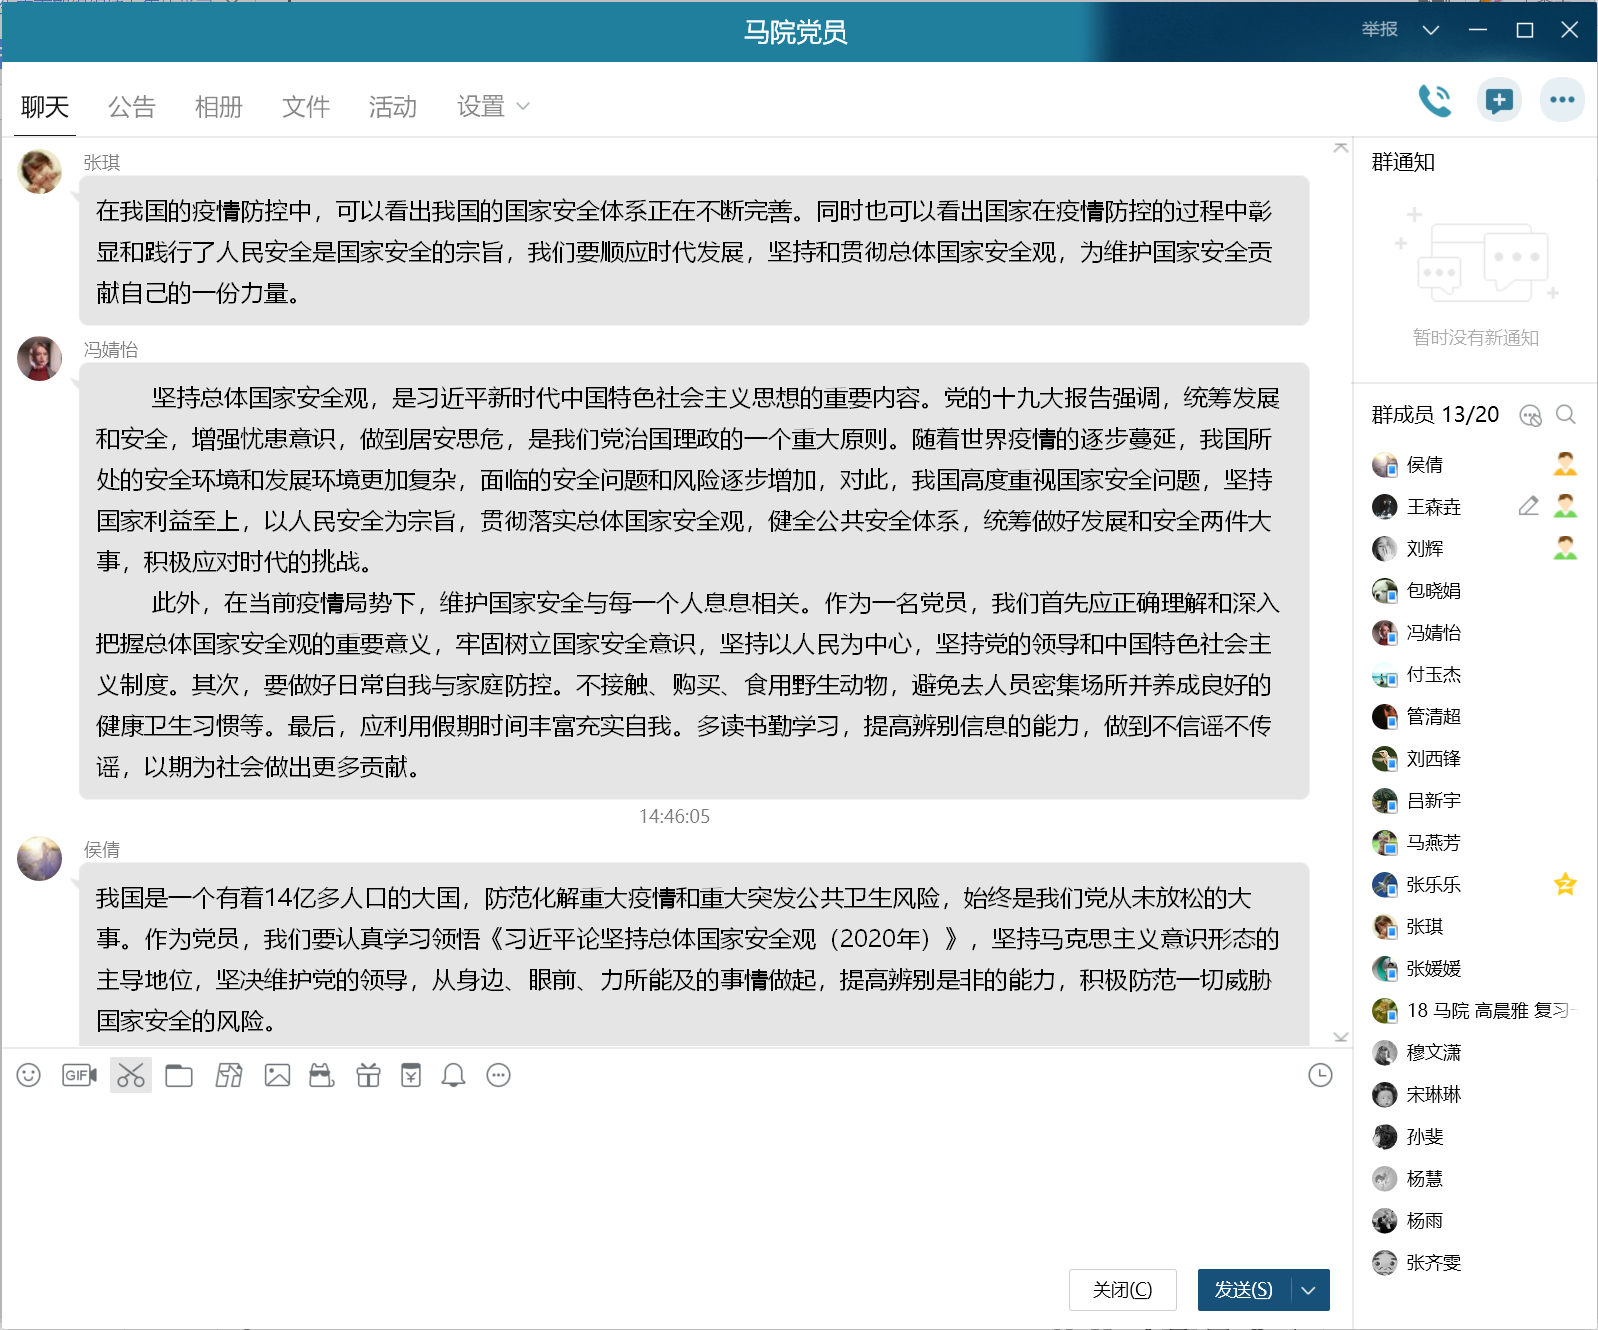The image size is (1598, 1330).
Task: Start a group voice call
Action: tap(1435, 100)
